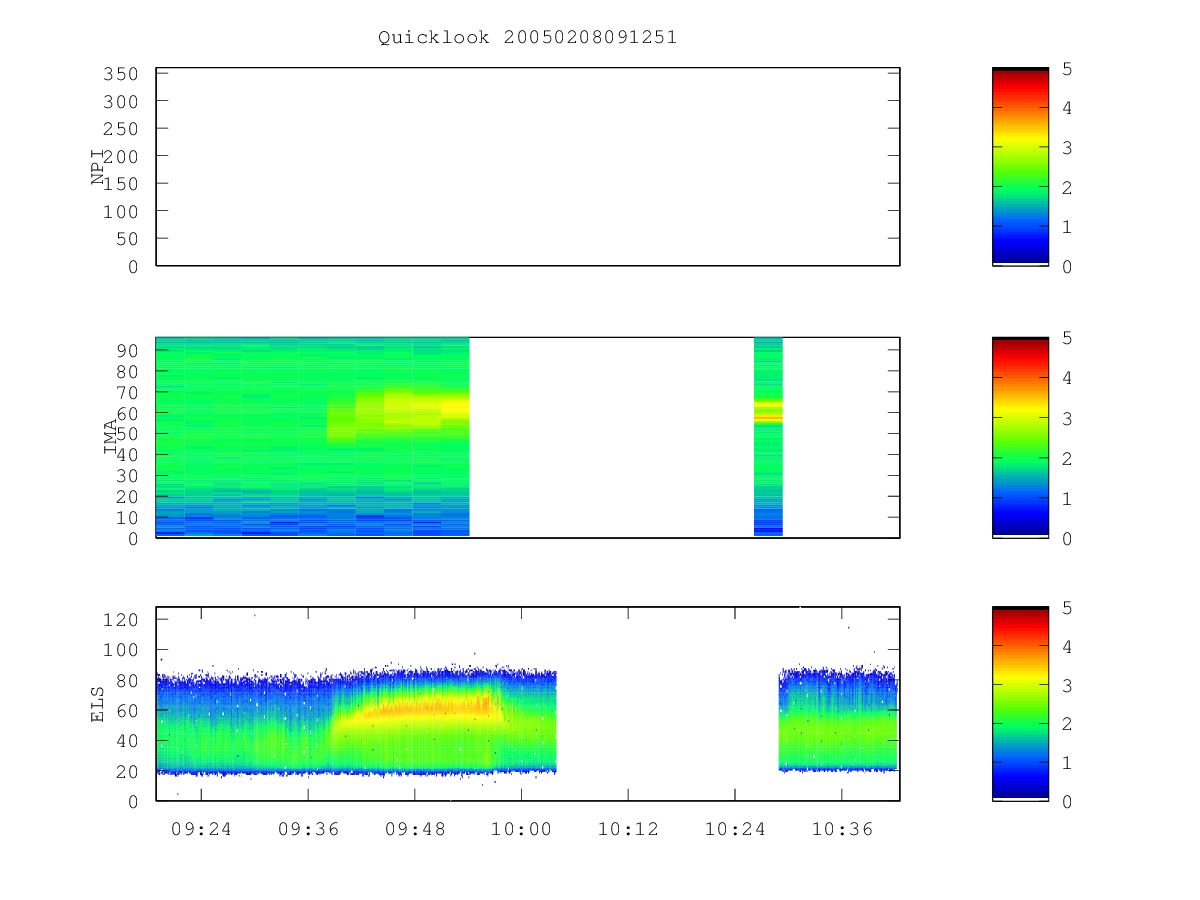The height and width of the screenshot is (900, 1200).
Task: Select tick label 300 on NPI axis
Action: pyautogui.click(x=119, y=101)
